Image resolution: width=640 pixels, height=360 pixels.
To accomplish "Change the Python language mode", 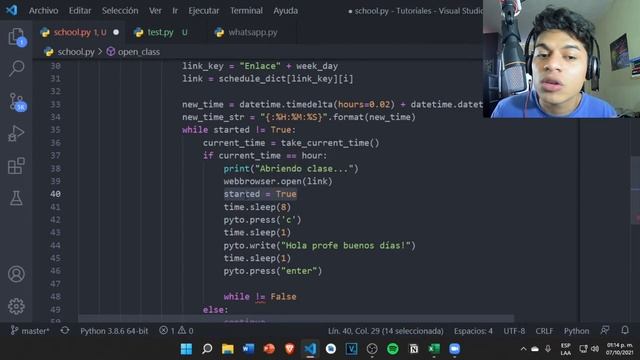I will pyautogui.click(x=576, y=331).
